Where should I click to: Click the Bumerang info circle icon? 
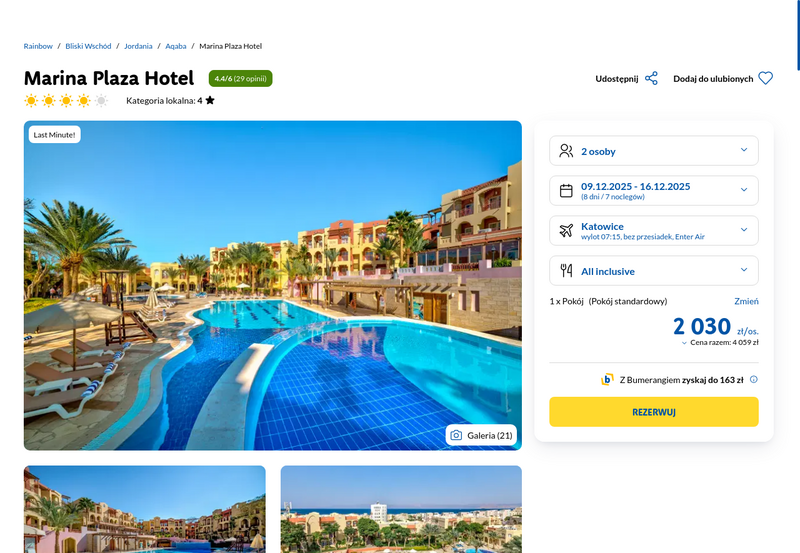point(754,379)
